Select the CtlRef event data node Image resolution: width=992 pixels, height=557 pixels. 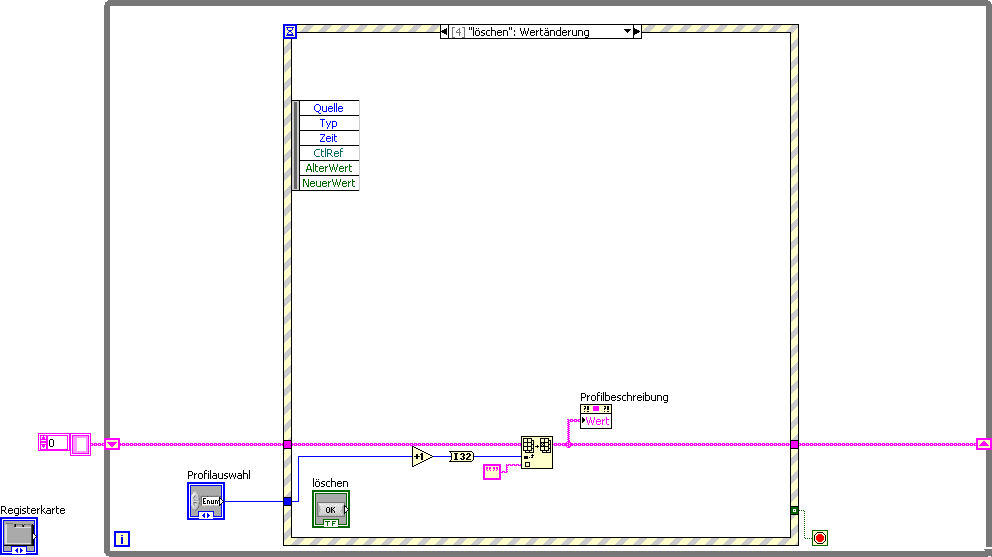click(x=328, y=153)
